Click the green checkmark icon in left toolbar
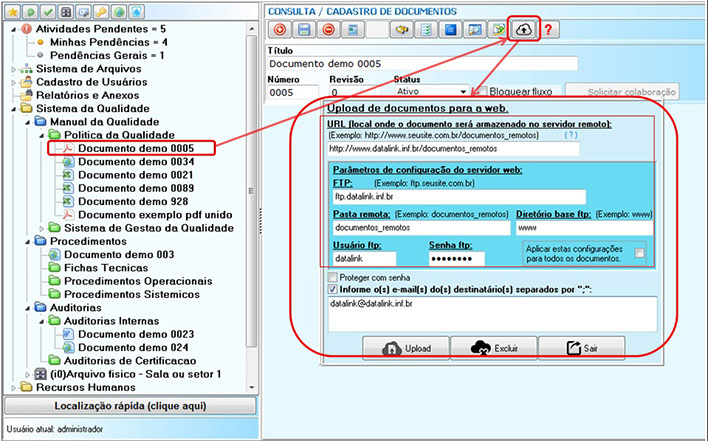 [49, 10]
